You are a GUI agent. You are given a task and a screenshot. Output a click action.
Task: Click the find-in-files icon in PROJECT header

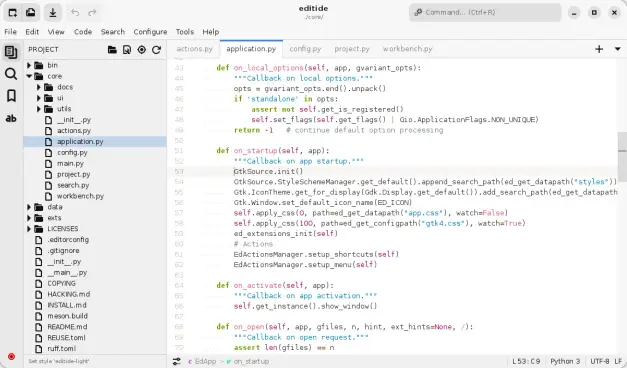(127, 50)
